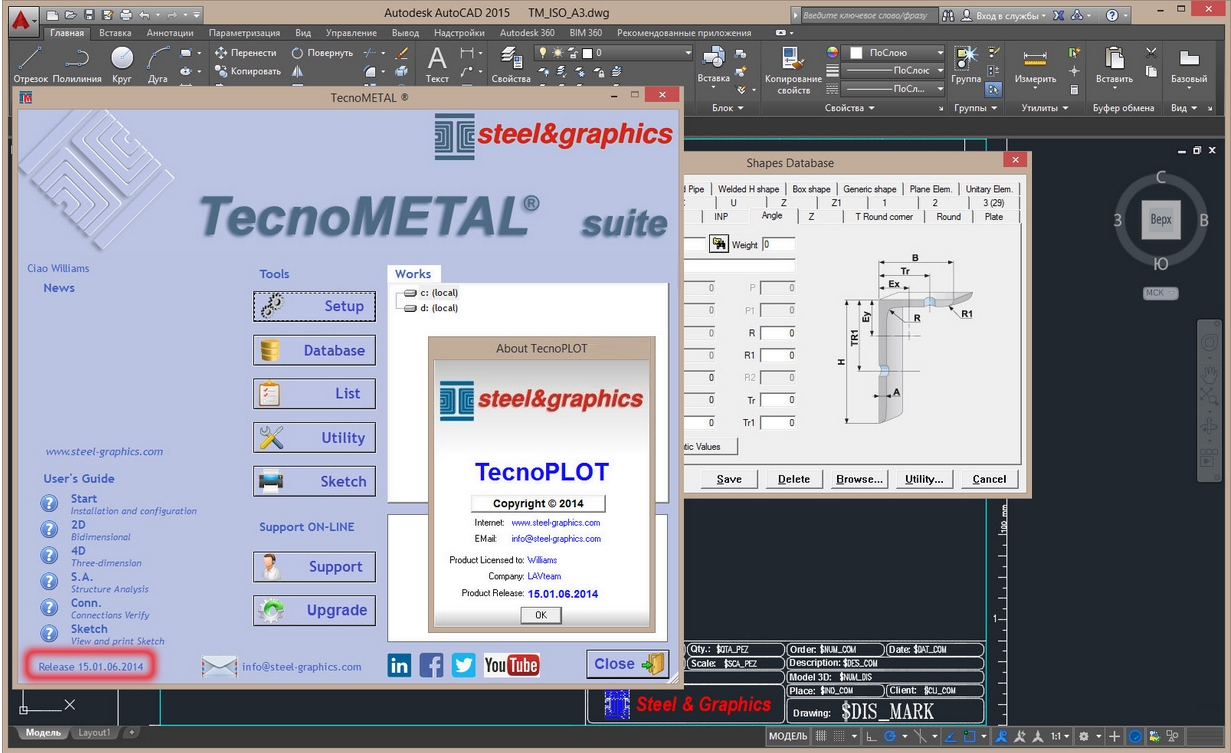This screenshot has height=753, width=1231.
Task: Open the МСК coordinate system dropdown
Action: point(1160,293)
